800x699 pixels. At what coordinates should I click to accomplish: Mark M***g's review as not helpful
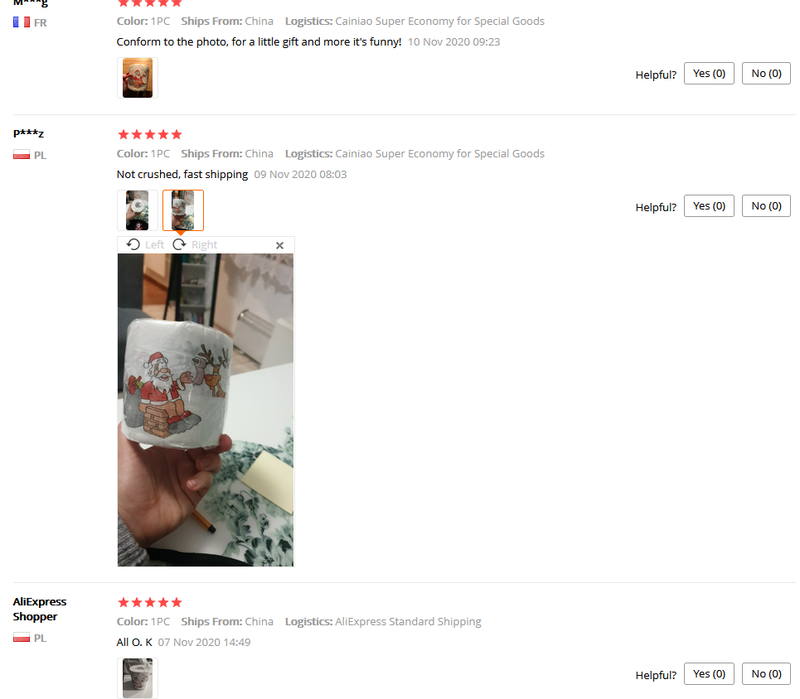coord(766,73)
